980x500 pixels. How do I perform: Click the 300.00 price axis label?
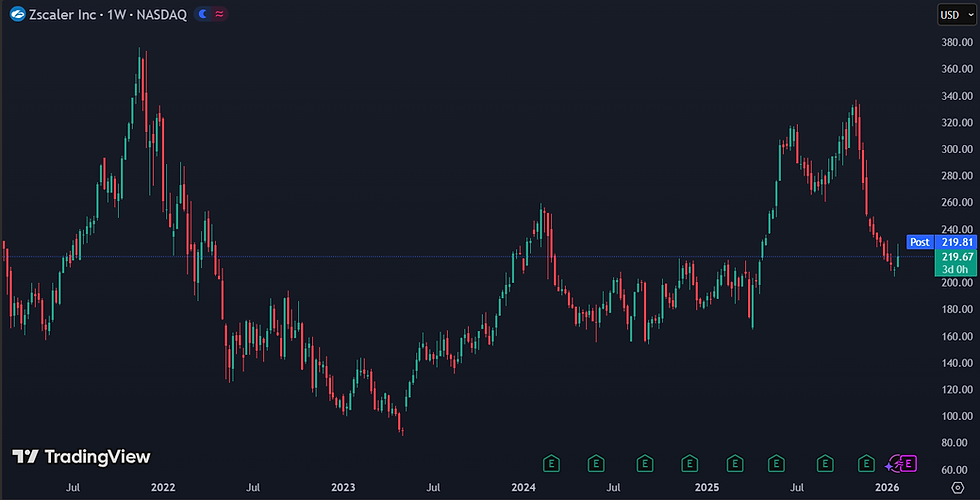point(956,149)
